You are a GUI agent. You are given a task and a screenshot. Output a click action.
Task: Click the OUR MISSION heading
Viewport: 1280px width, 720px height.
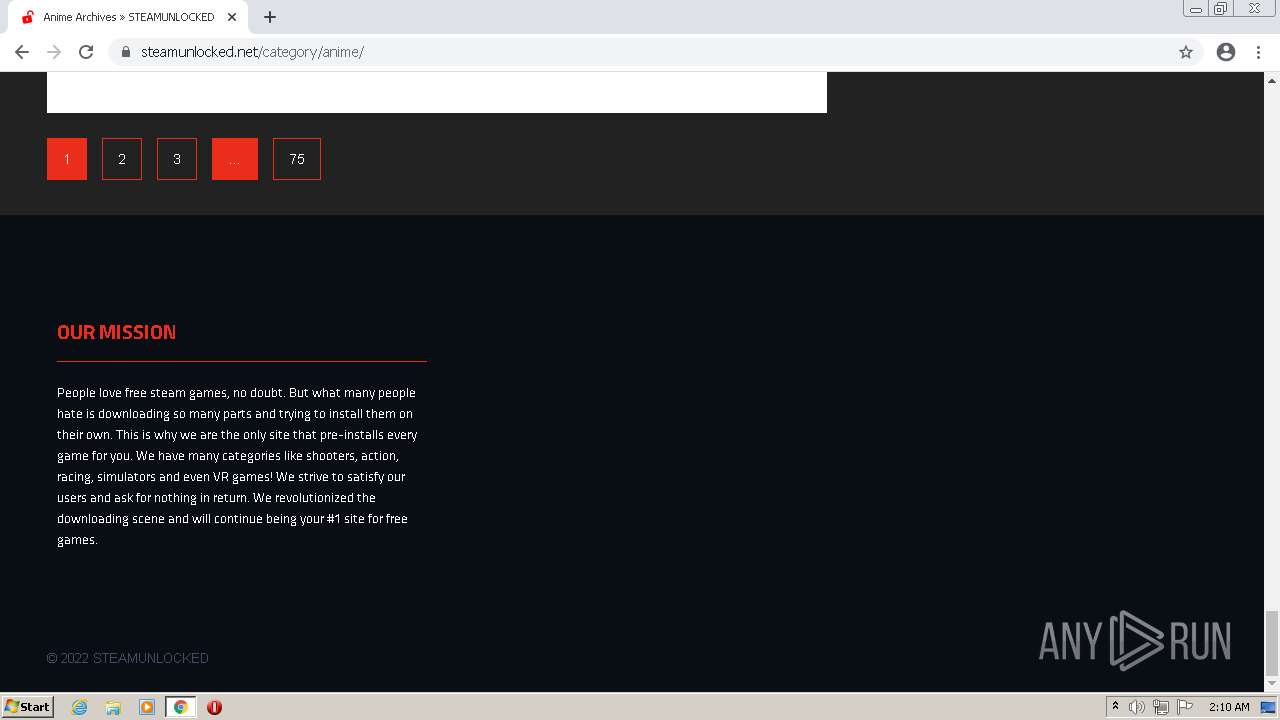(x=116, y=332)
